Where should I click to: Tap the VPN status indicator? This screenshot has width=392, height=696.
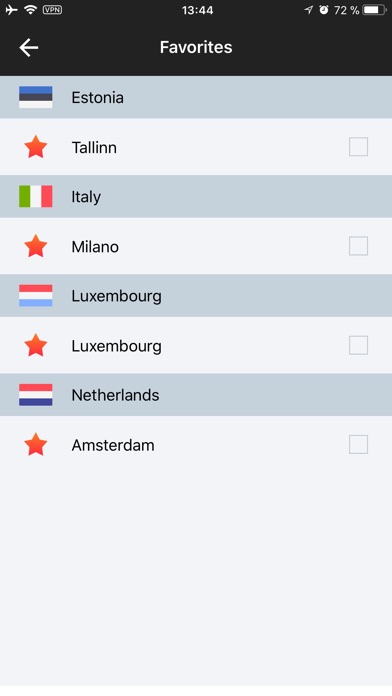coord(52,10)
